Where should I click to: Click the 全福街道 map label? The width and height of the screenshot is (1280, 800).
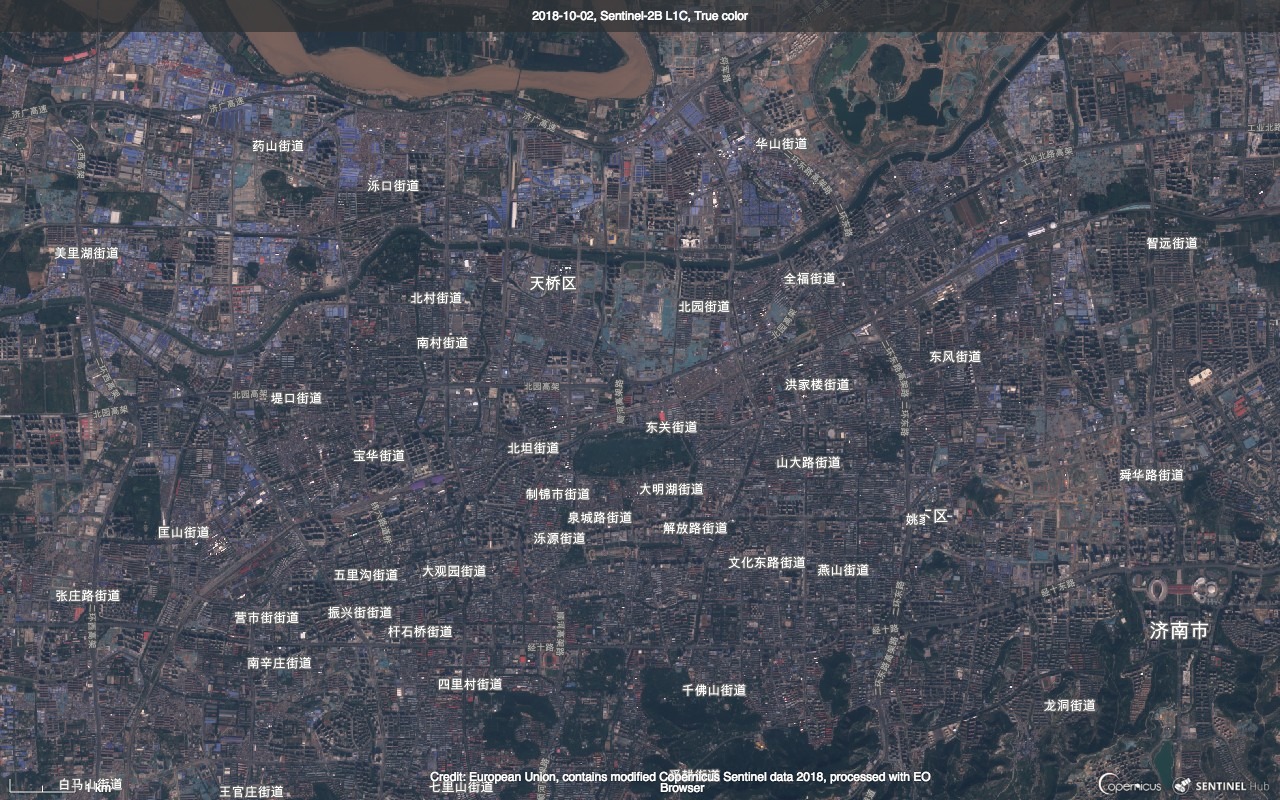point(810,278)
